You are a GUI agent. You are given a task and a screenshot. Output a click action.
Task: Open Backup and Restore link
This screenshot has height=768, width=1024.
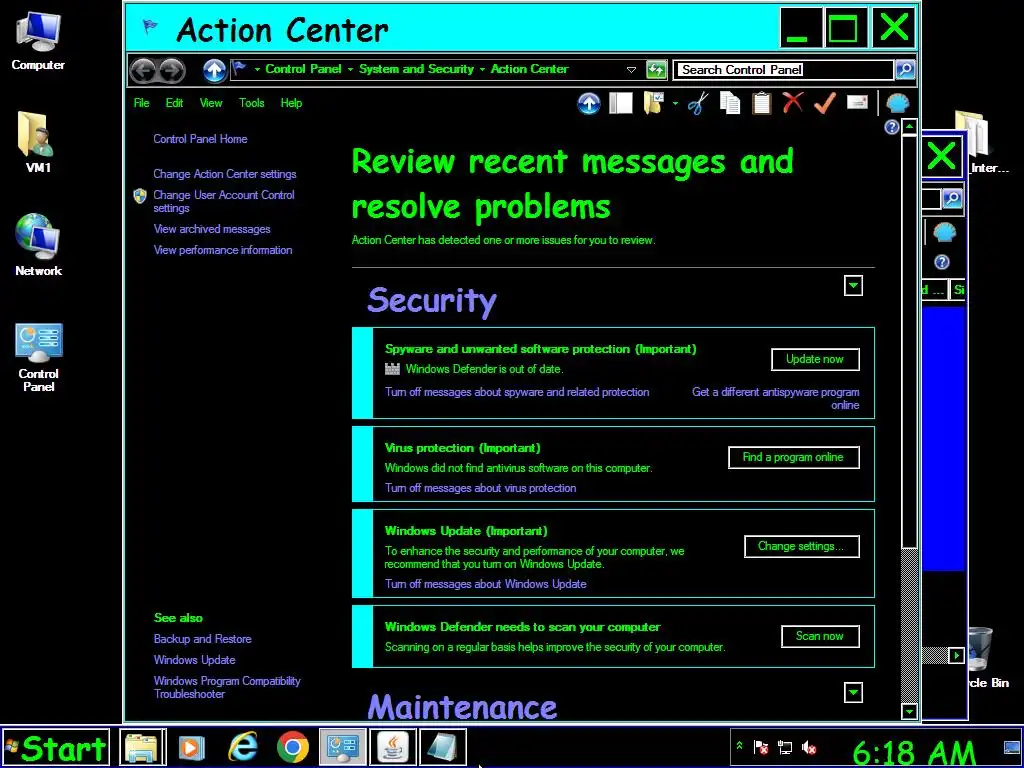click(x=202, y=639)
